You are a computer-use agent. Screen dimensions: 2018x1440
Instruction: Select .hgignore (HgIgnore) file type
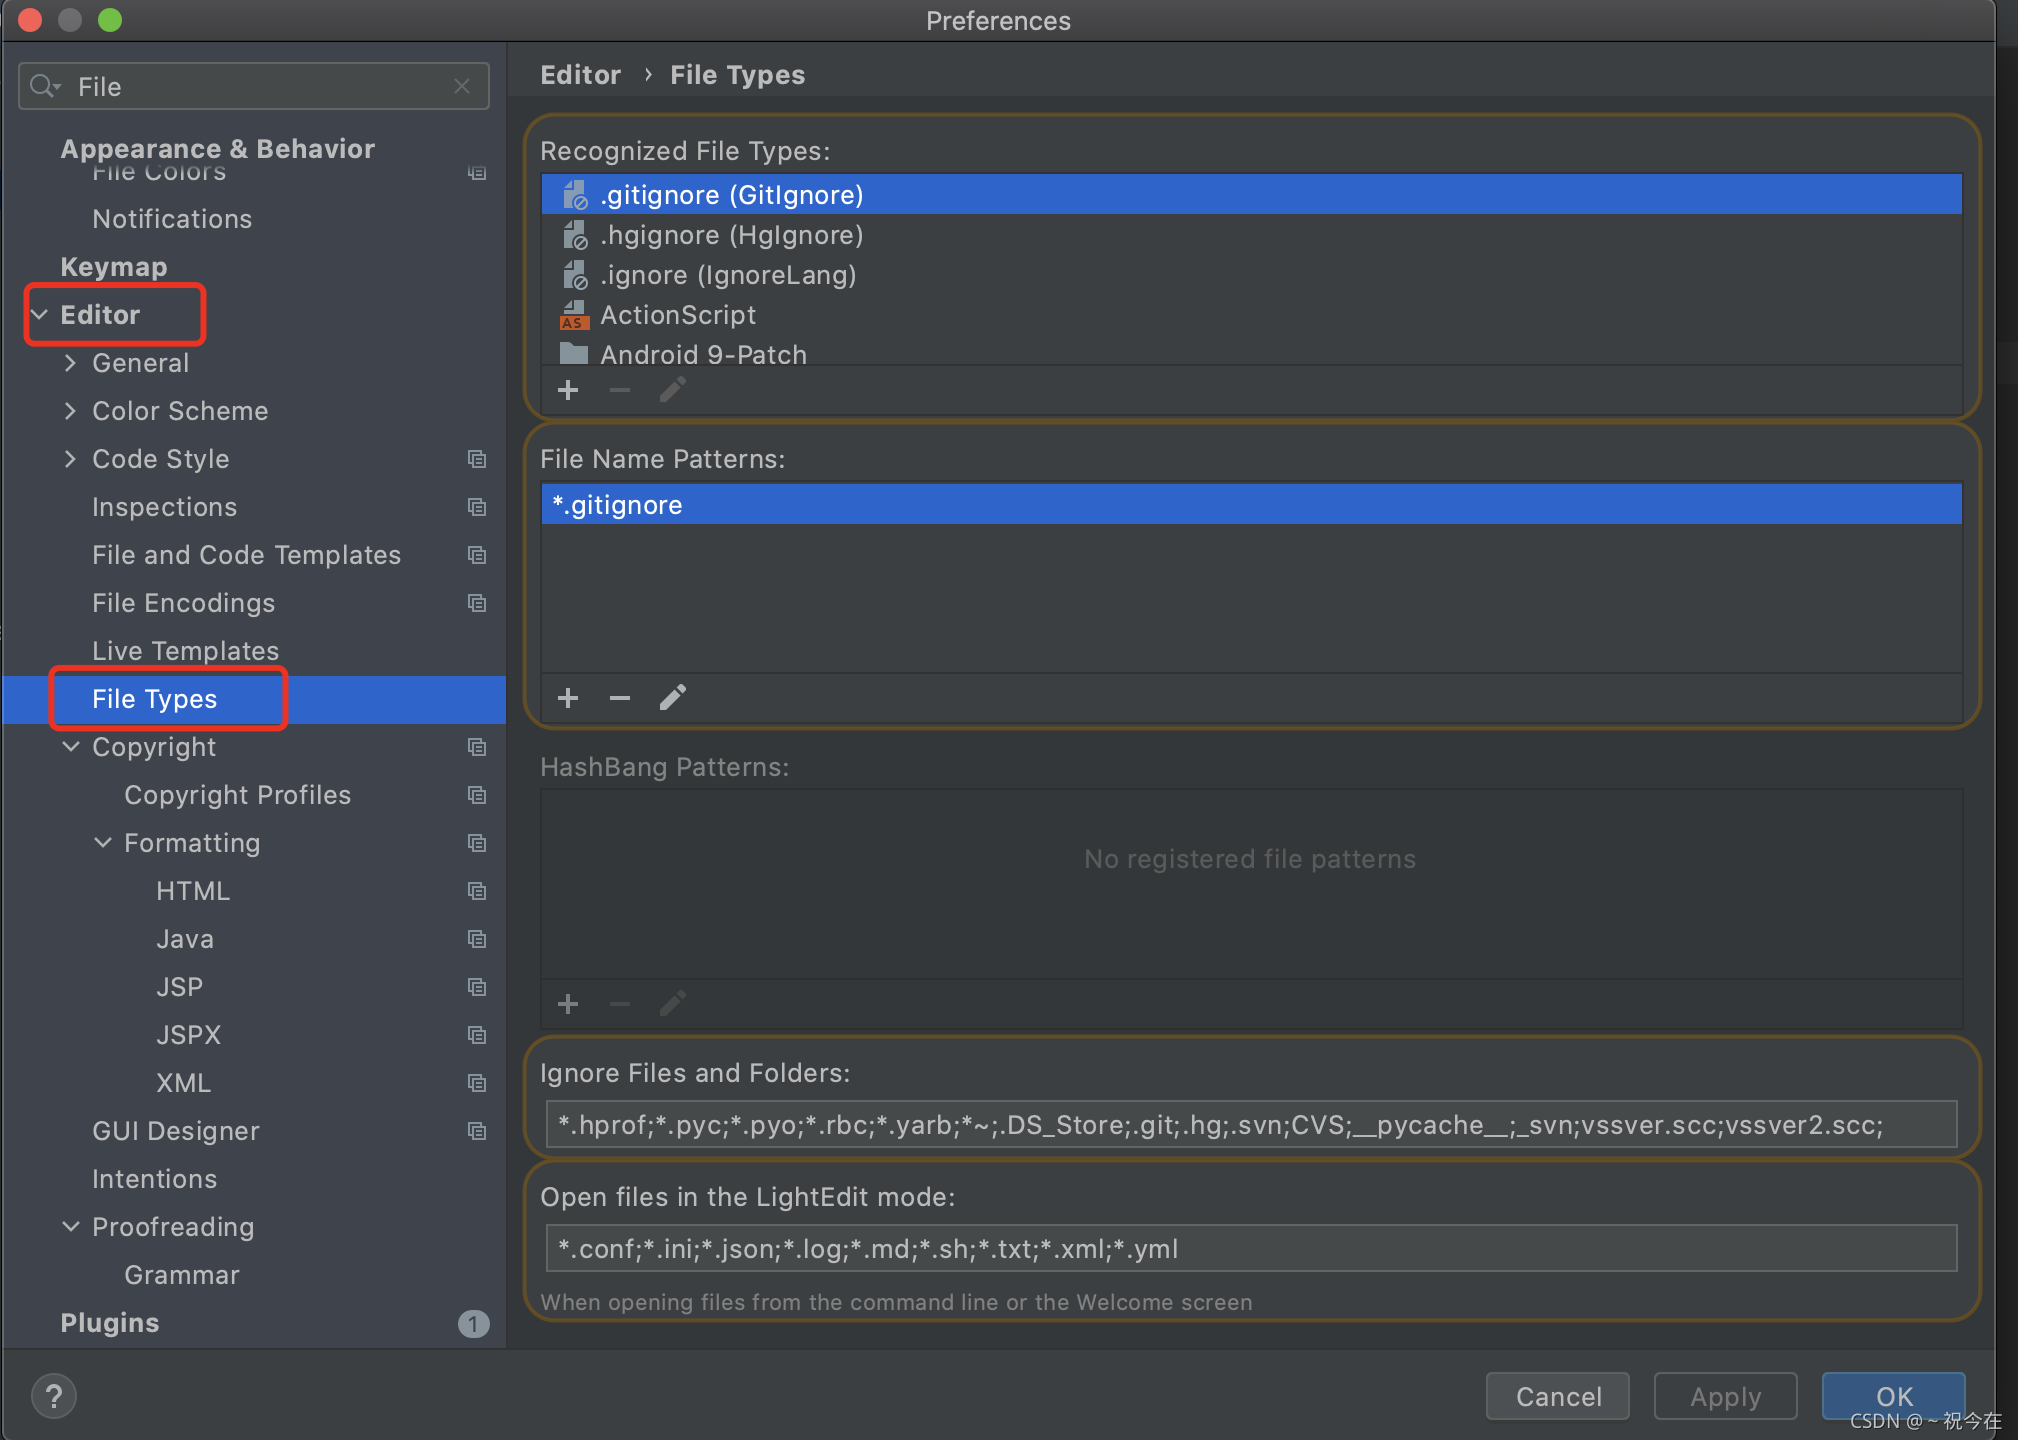[731, 236]
